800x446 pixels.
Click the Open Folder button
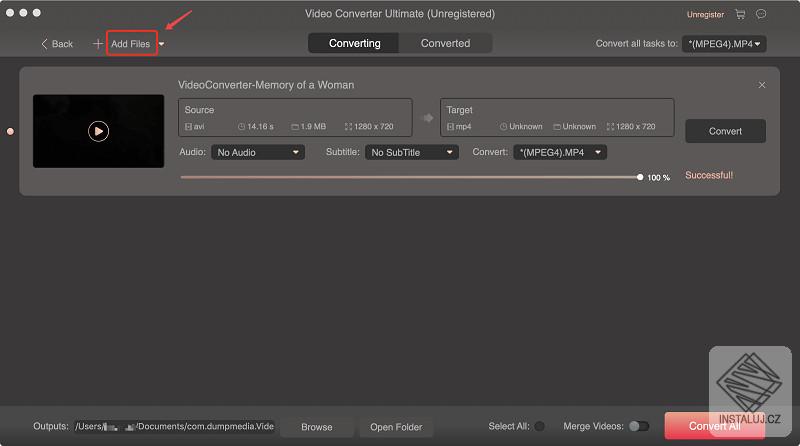(396, 427)
